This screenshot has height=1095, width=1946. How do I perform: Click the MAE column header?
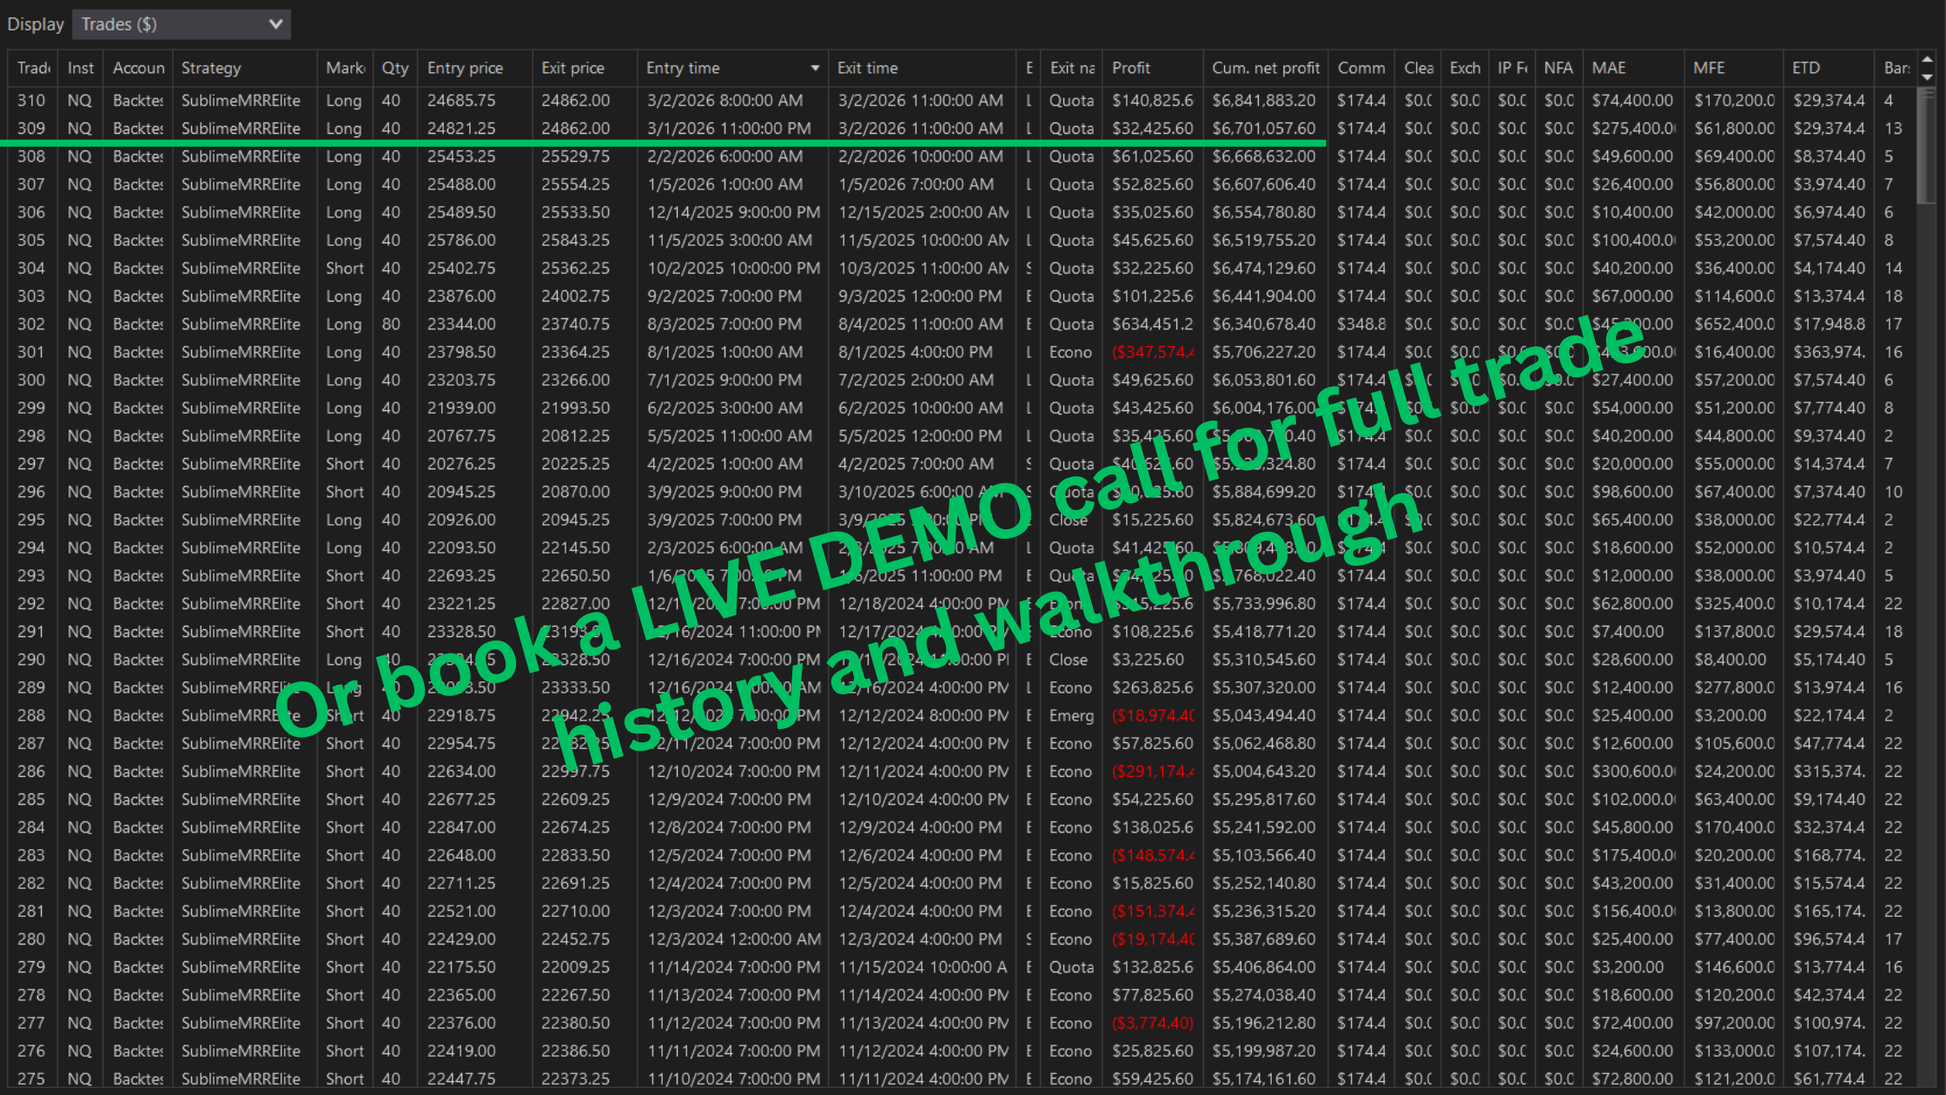tap(1608, 68)
